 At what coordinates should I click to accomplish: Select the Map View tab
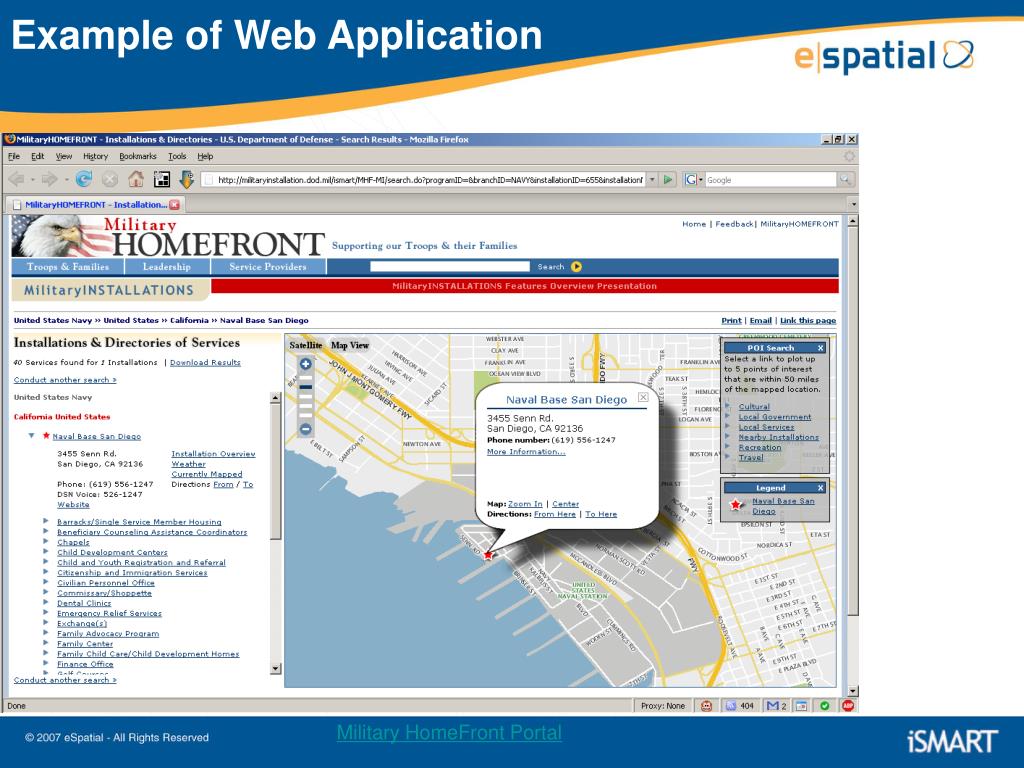point(350,345)
